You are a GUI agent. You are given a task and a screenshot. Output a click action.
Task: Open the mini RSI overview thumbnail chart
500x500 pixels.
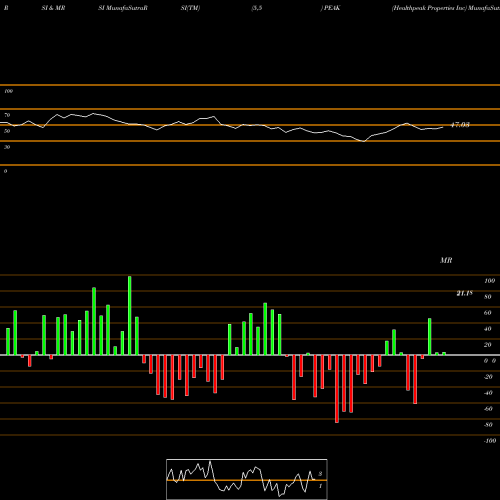pyautogui.click(x=247, y=479)
